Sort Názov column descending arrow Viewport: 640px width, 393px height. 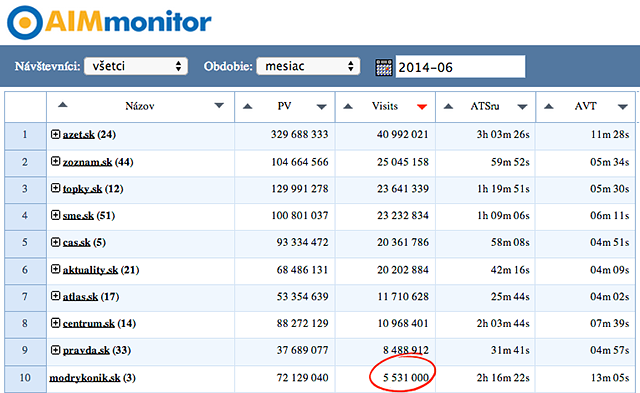tap(219, 106)
